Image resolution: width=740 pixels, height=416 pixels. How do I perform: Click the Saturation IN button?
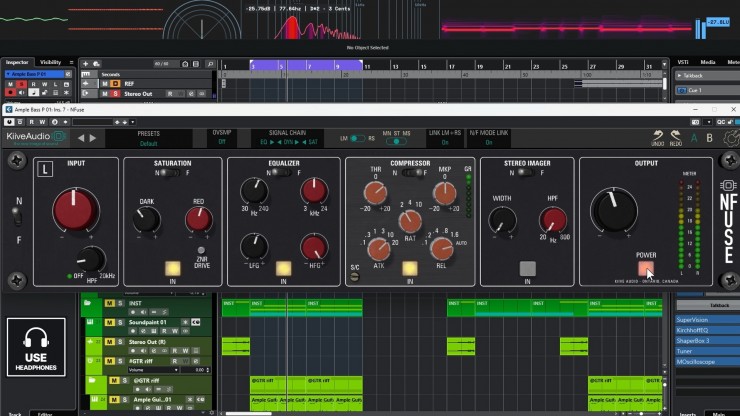pyautogui.click(x=173, y=269)
